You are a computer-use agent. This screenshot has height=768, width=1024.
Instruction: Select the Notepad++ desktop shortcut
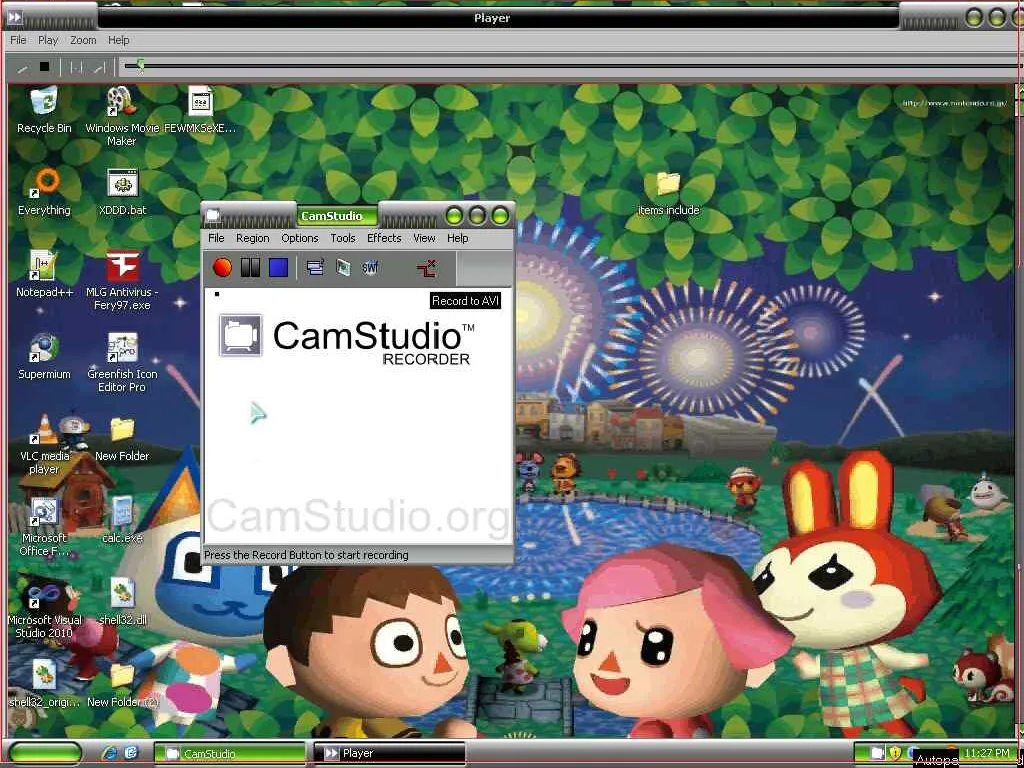44,274
